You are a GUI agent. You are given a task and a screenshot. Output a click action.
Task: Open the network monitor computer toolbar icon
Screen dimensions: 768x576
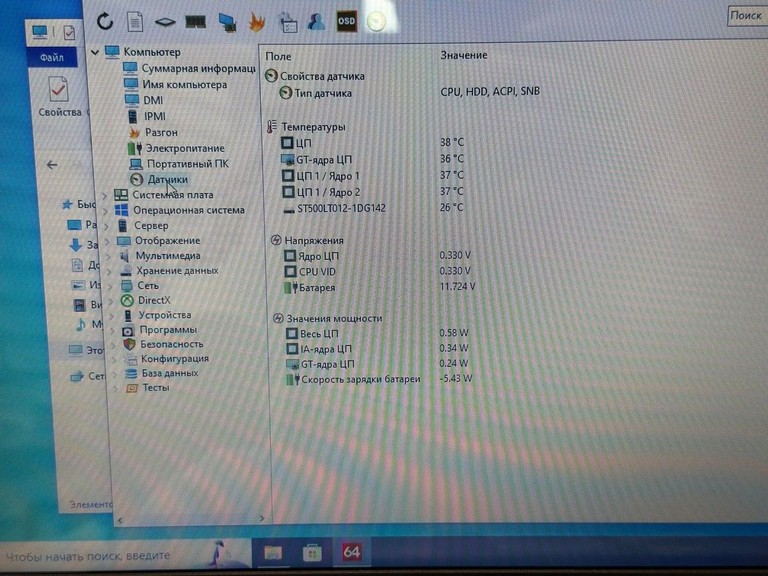pos(227,23)
